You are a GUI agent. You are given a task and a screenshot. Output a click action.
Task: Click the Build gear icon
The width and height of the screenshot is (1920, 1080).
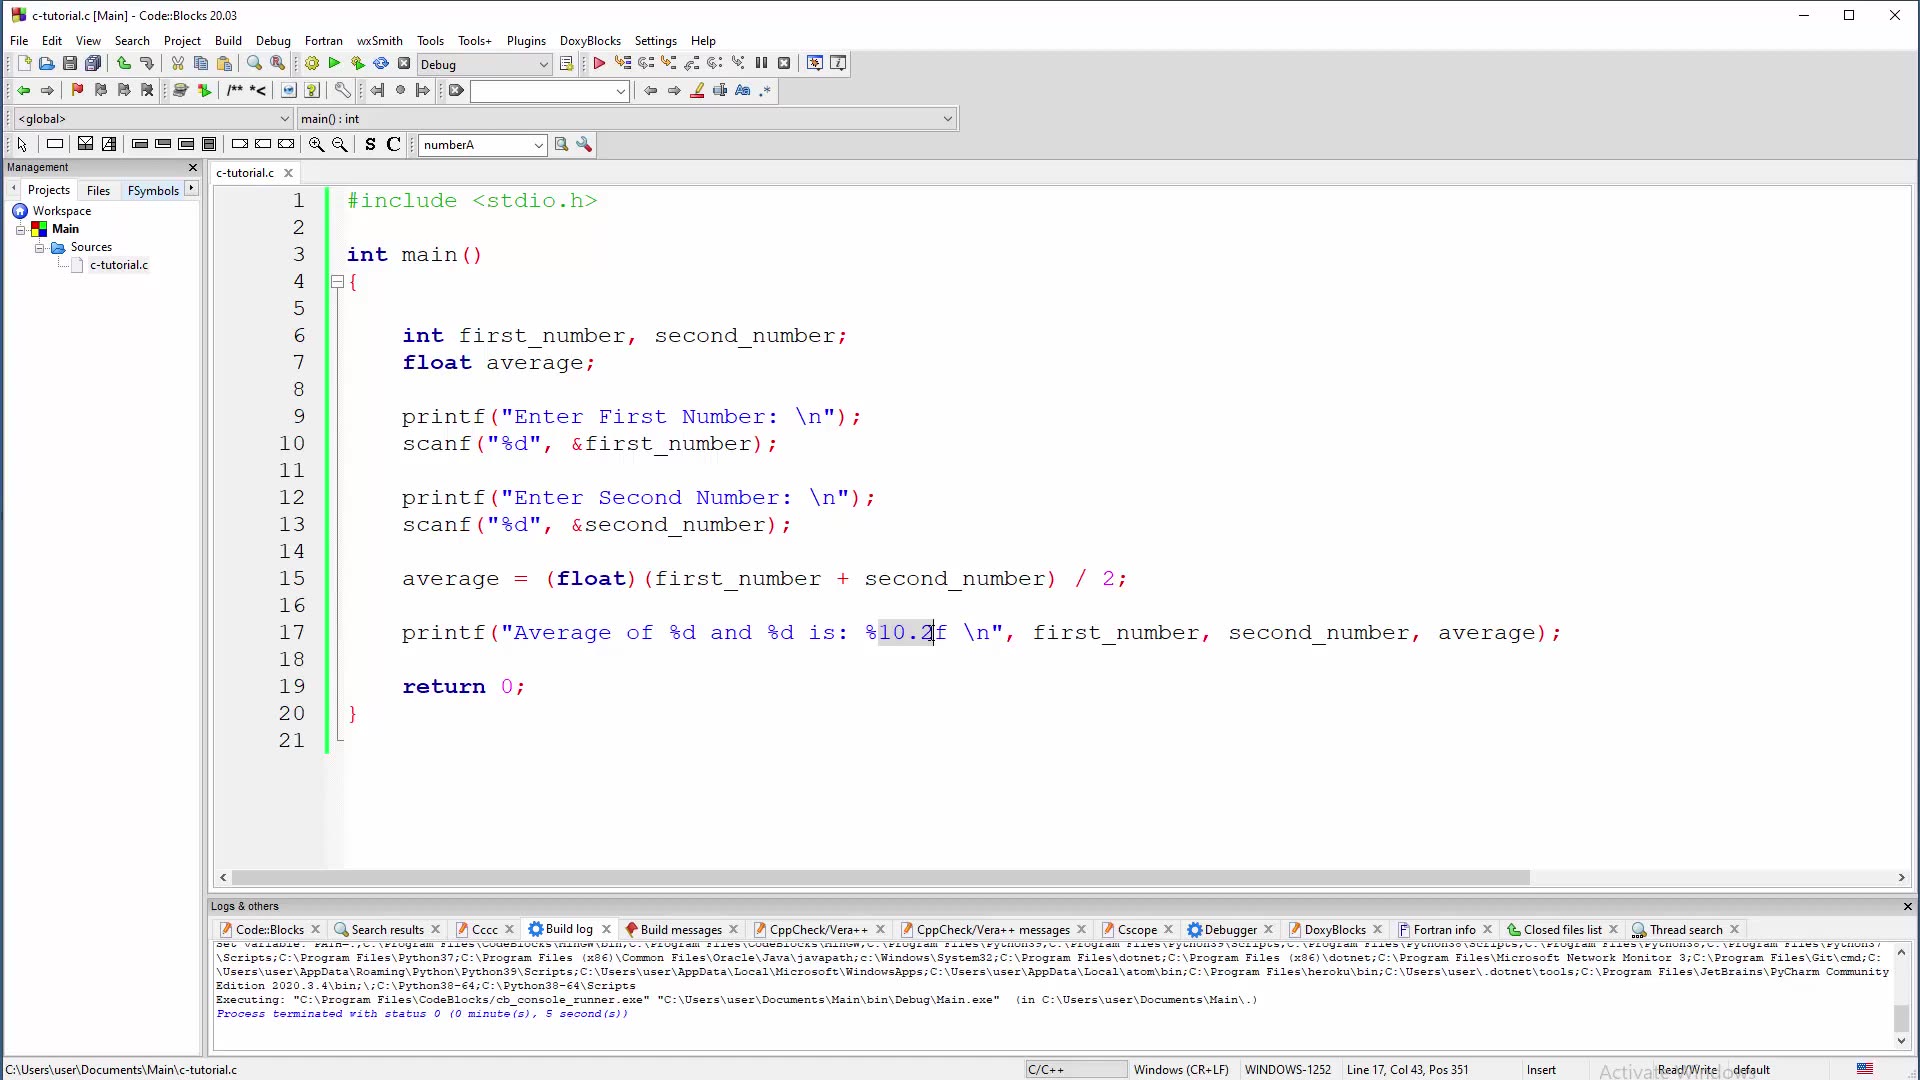pyautogui.click(x=312, y=63)
